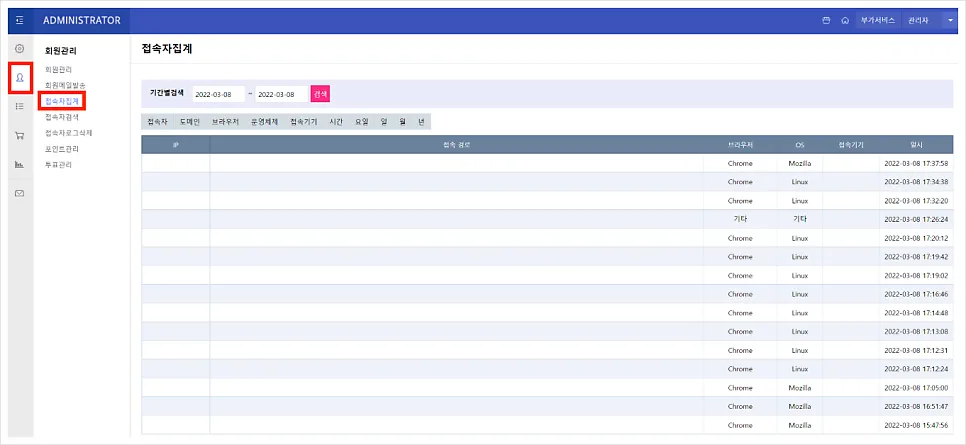The image size is (966, 445).
Task: Open the statistics chart sidebar icon
Action: tap(20, 164)
